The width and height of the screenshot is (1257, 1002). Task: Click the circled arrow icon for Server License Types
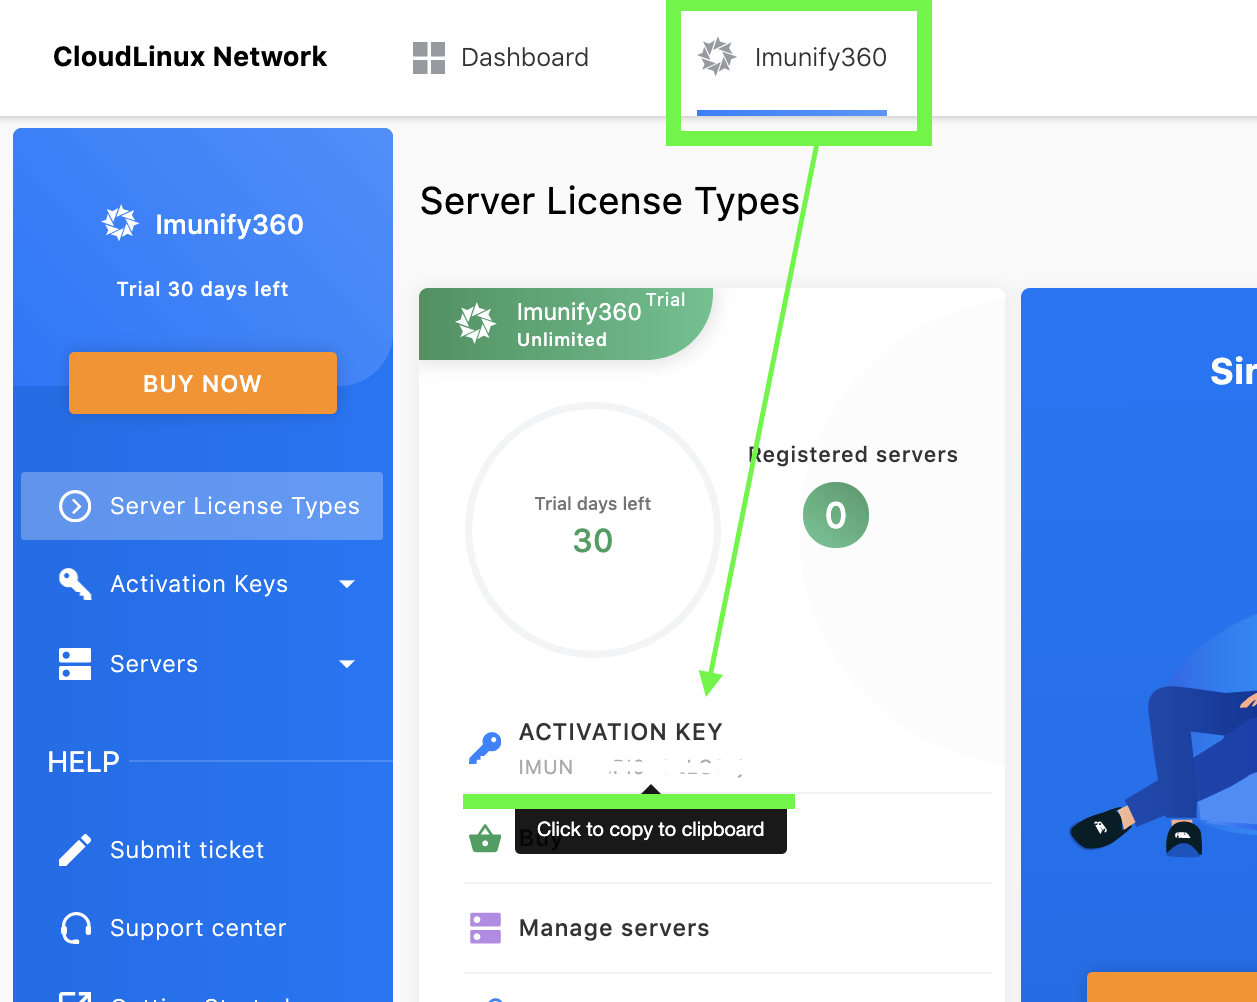coord(75,506)
